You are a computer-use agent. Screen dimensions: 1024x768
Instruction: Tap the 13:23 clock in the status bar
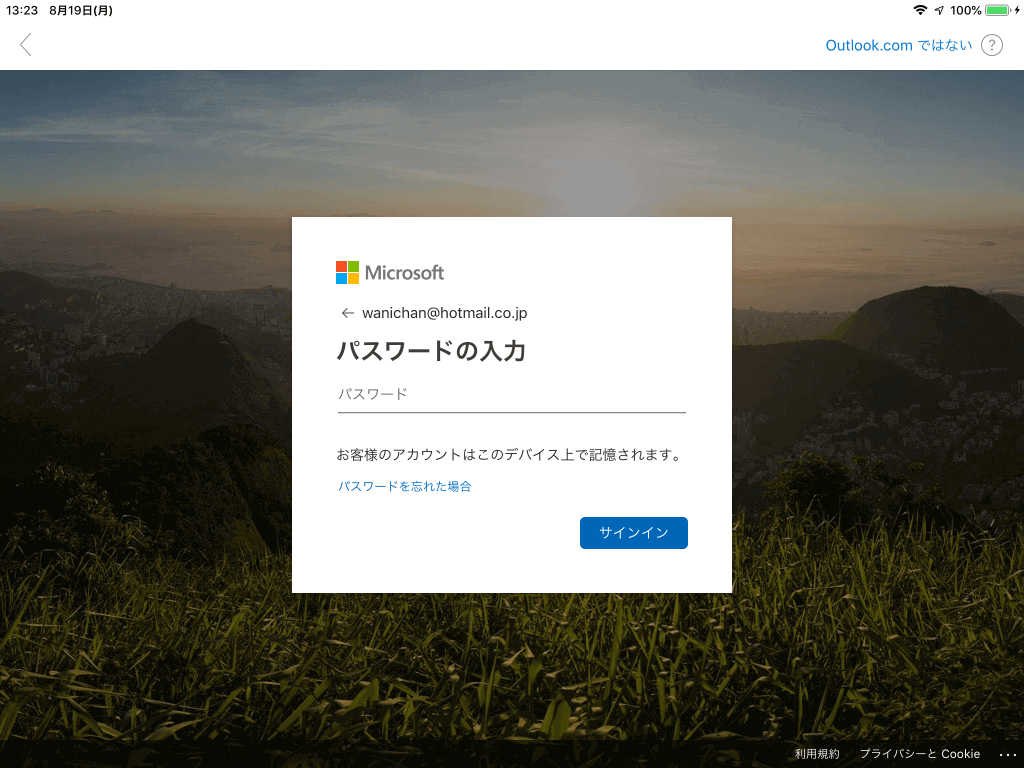pos(22,10)
